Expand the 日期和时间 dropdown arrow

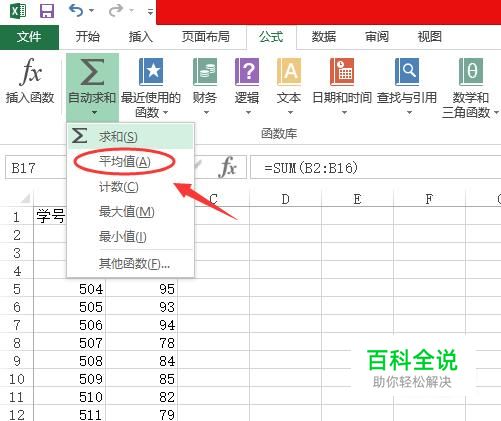pos(344,113)
